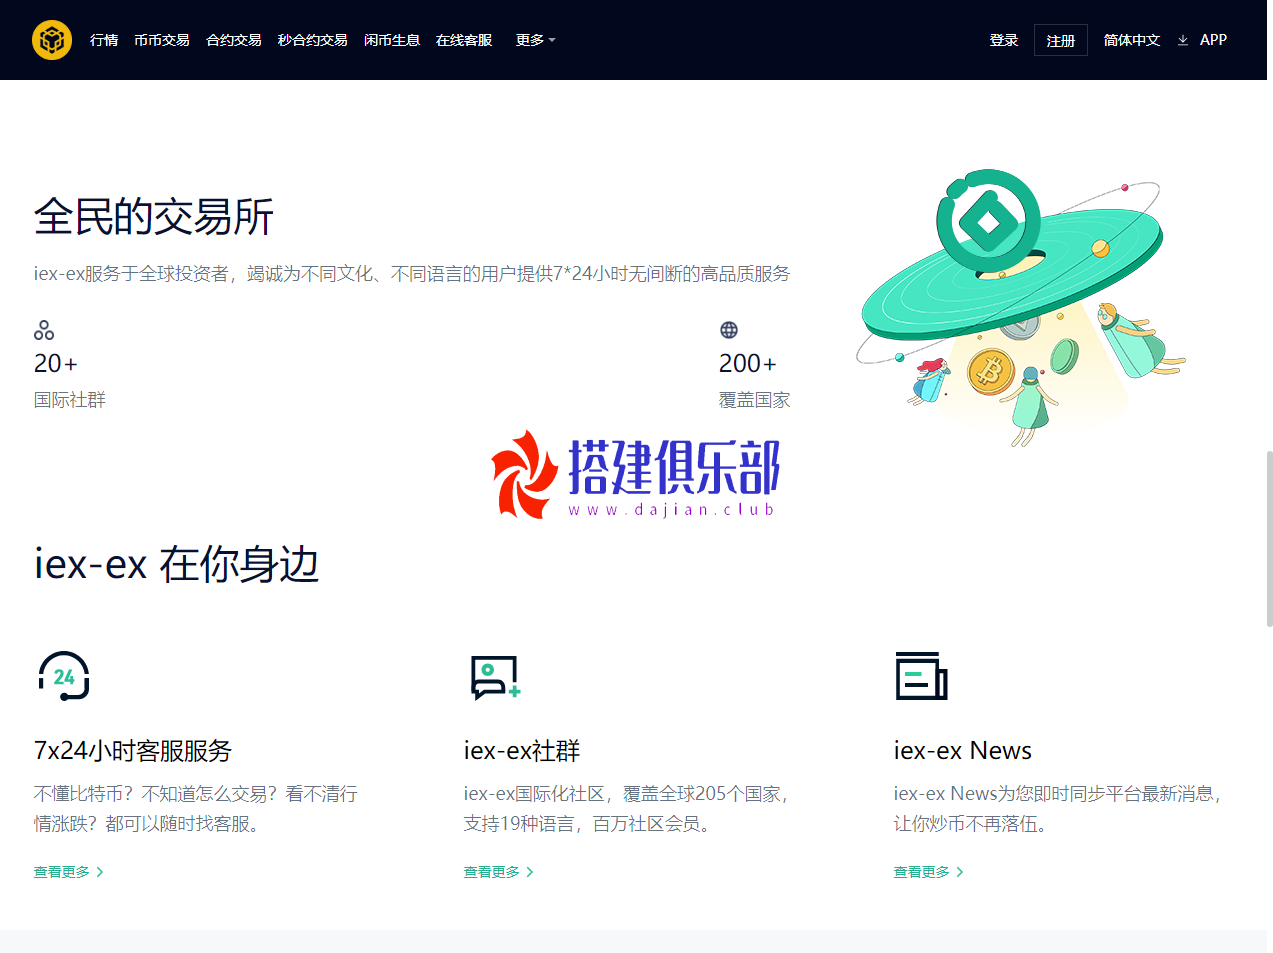Click the description starting 不懂比特币
Viewport: 1273px width, 953px height.
click(x=196, y=809)
